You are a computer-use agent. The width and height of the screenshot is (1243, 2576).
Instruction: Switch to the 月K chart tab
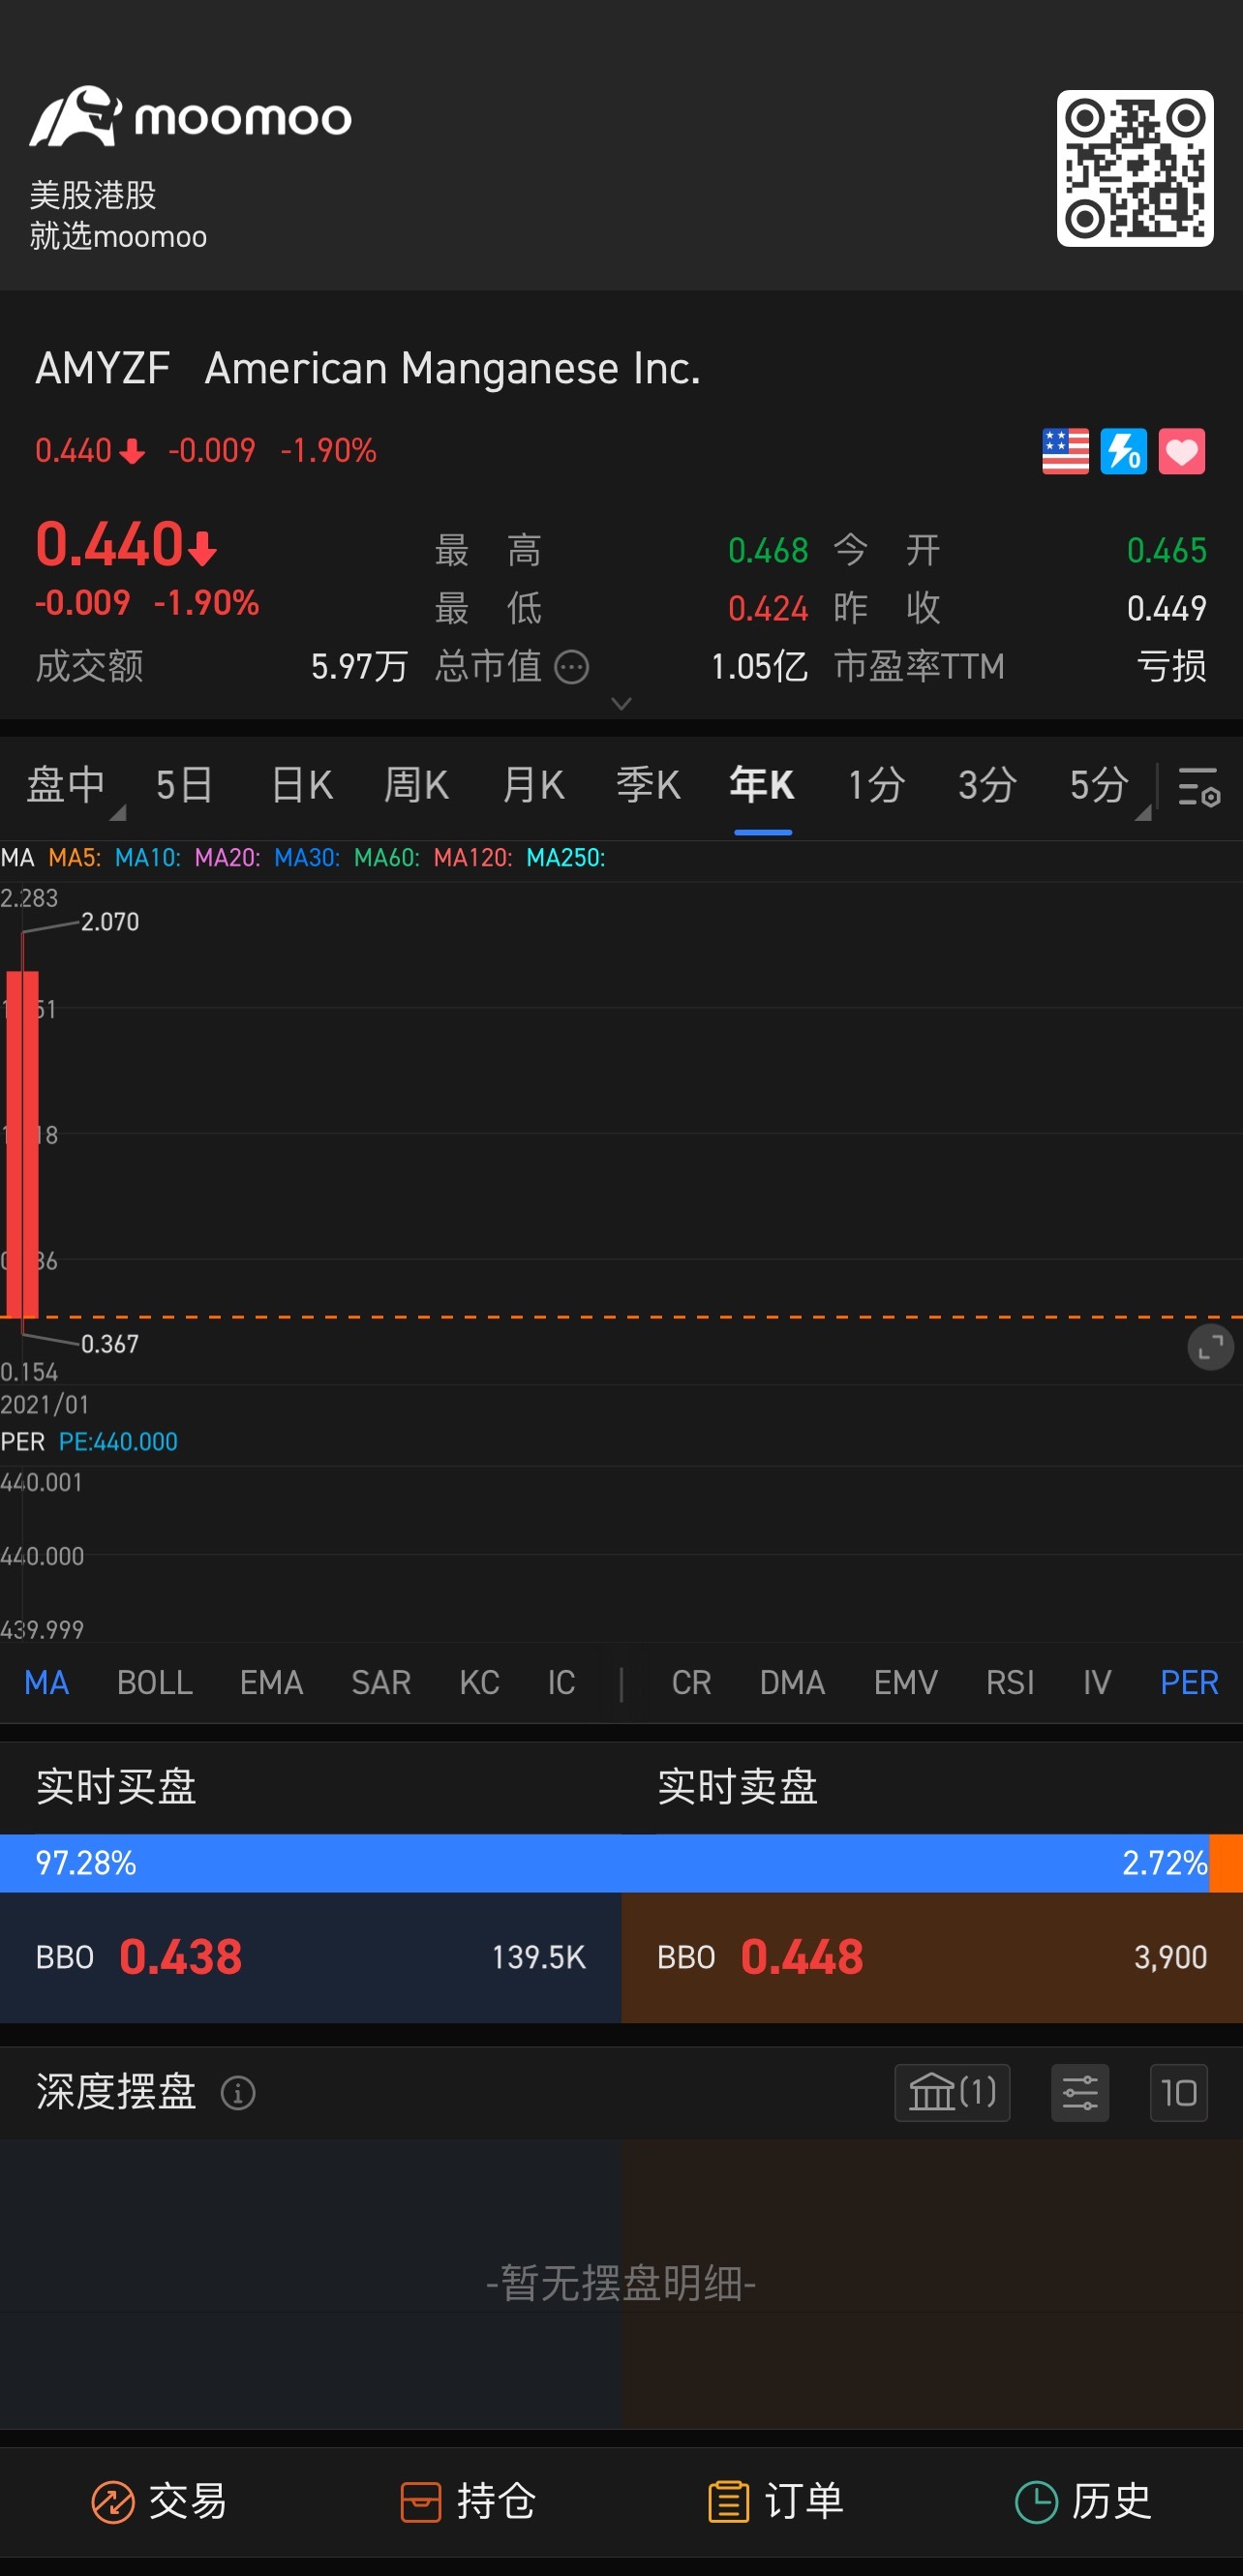click(533, 785)
